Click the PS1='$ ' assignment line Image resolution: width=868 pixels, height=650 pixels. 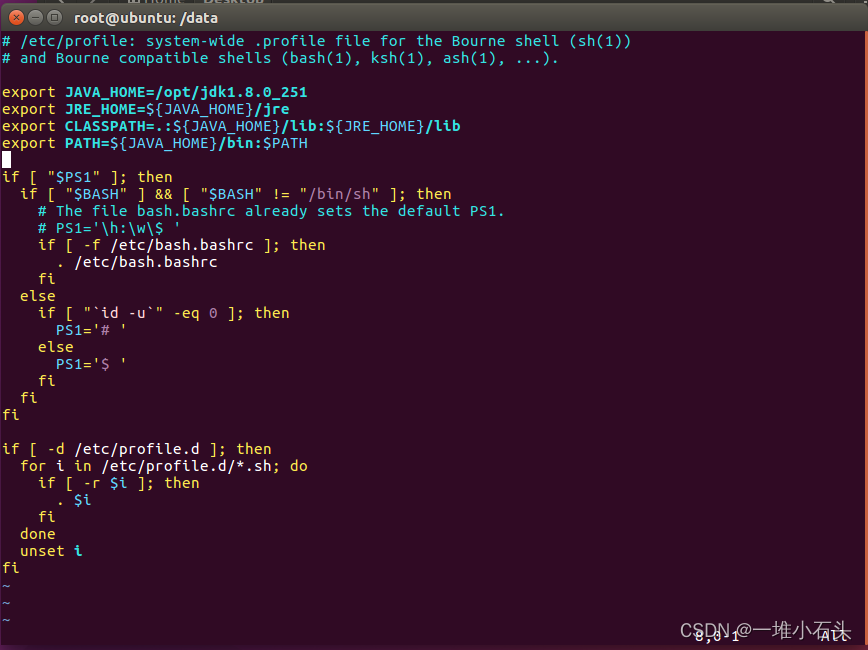pyautogui.click(x=91, y=364)
